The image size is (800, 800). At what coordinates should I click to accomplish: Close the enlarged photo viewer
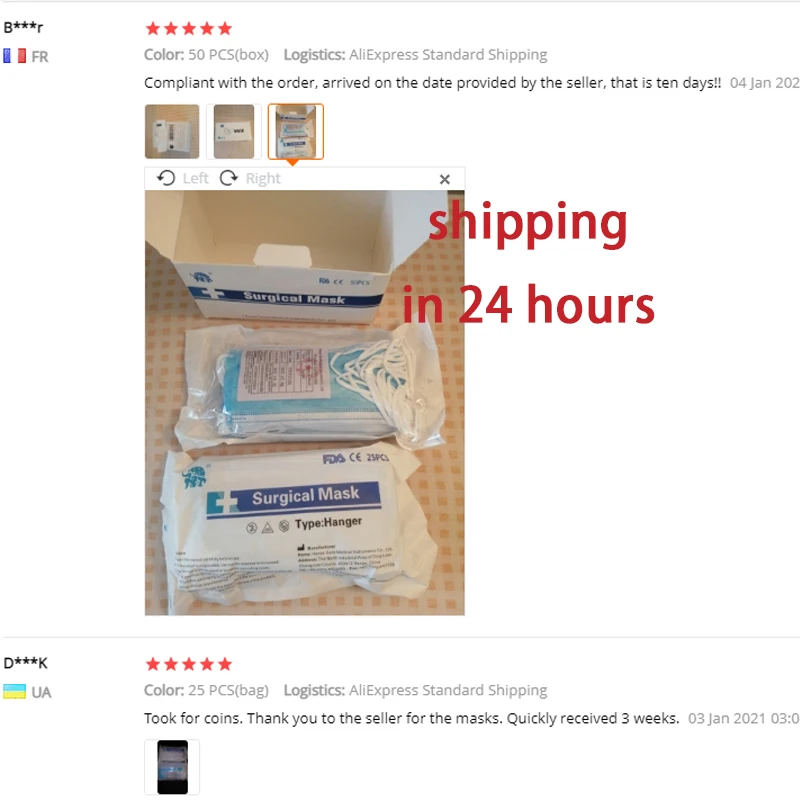(445, 179)
